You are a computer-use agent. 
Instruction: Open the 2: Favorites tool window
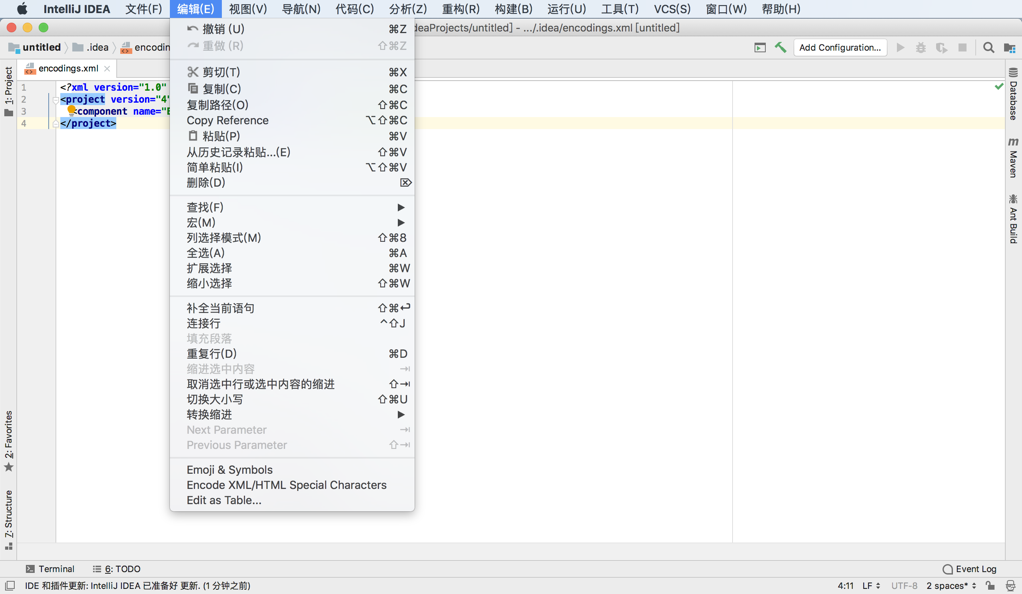click(x=8, y=441)
